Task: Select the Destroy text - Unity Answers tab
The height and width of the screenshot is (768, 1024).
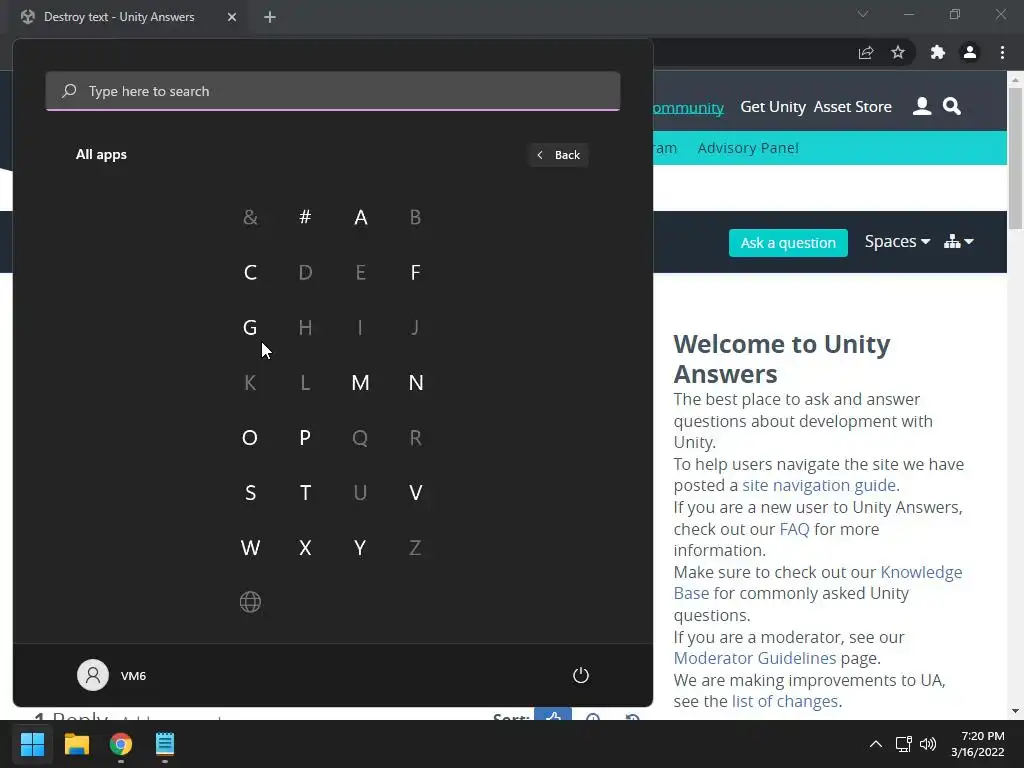Action: point(119,17)
